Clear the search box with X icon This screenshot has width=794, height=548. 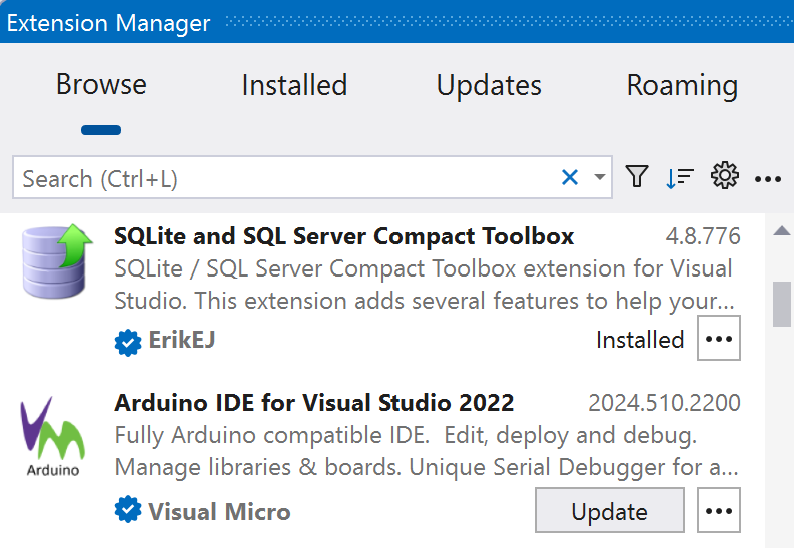570,178
